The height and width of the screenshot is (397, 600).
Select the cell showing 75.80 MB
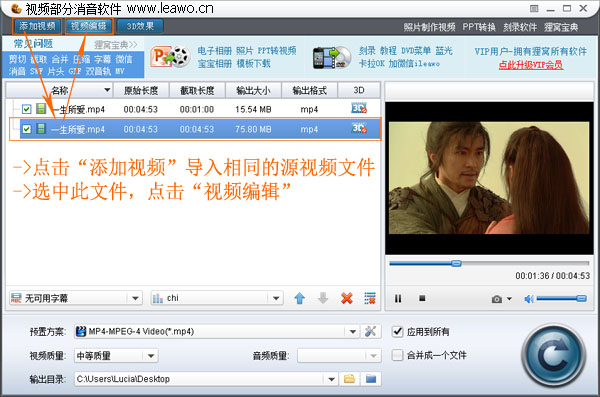(x=253, y=129)
